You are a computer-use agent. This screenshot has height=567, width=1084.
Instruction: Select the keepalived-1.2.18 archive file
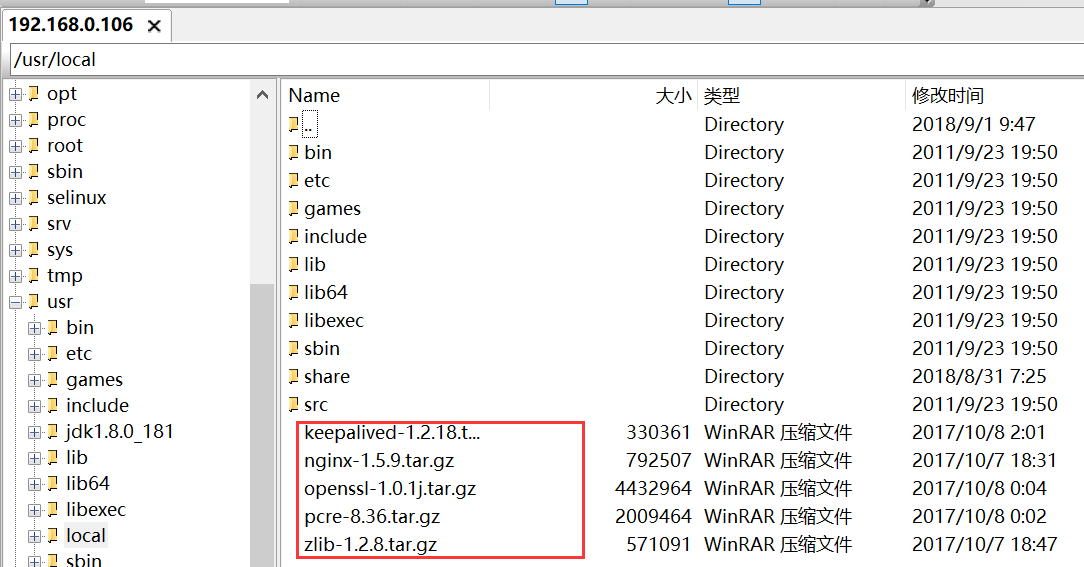pos(392,433)
